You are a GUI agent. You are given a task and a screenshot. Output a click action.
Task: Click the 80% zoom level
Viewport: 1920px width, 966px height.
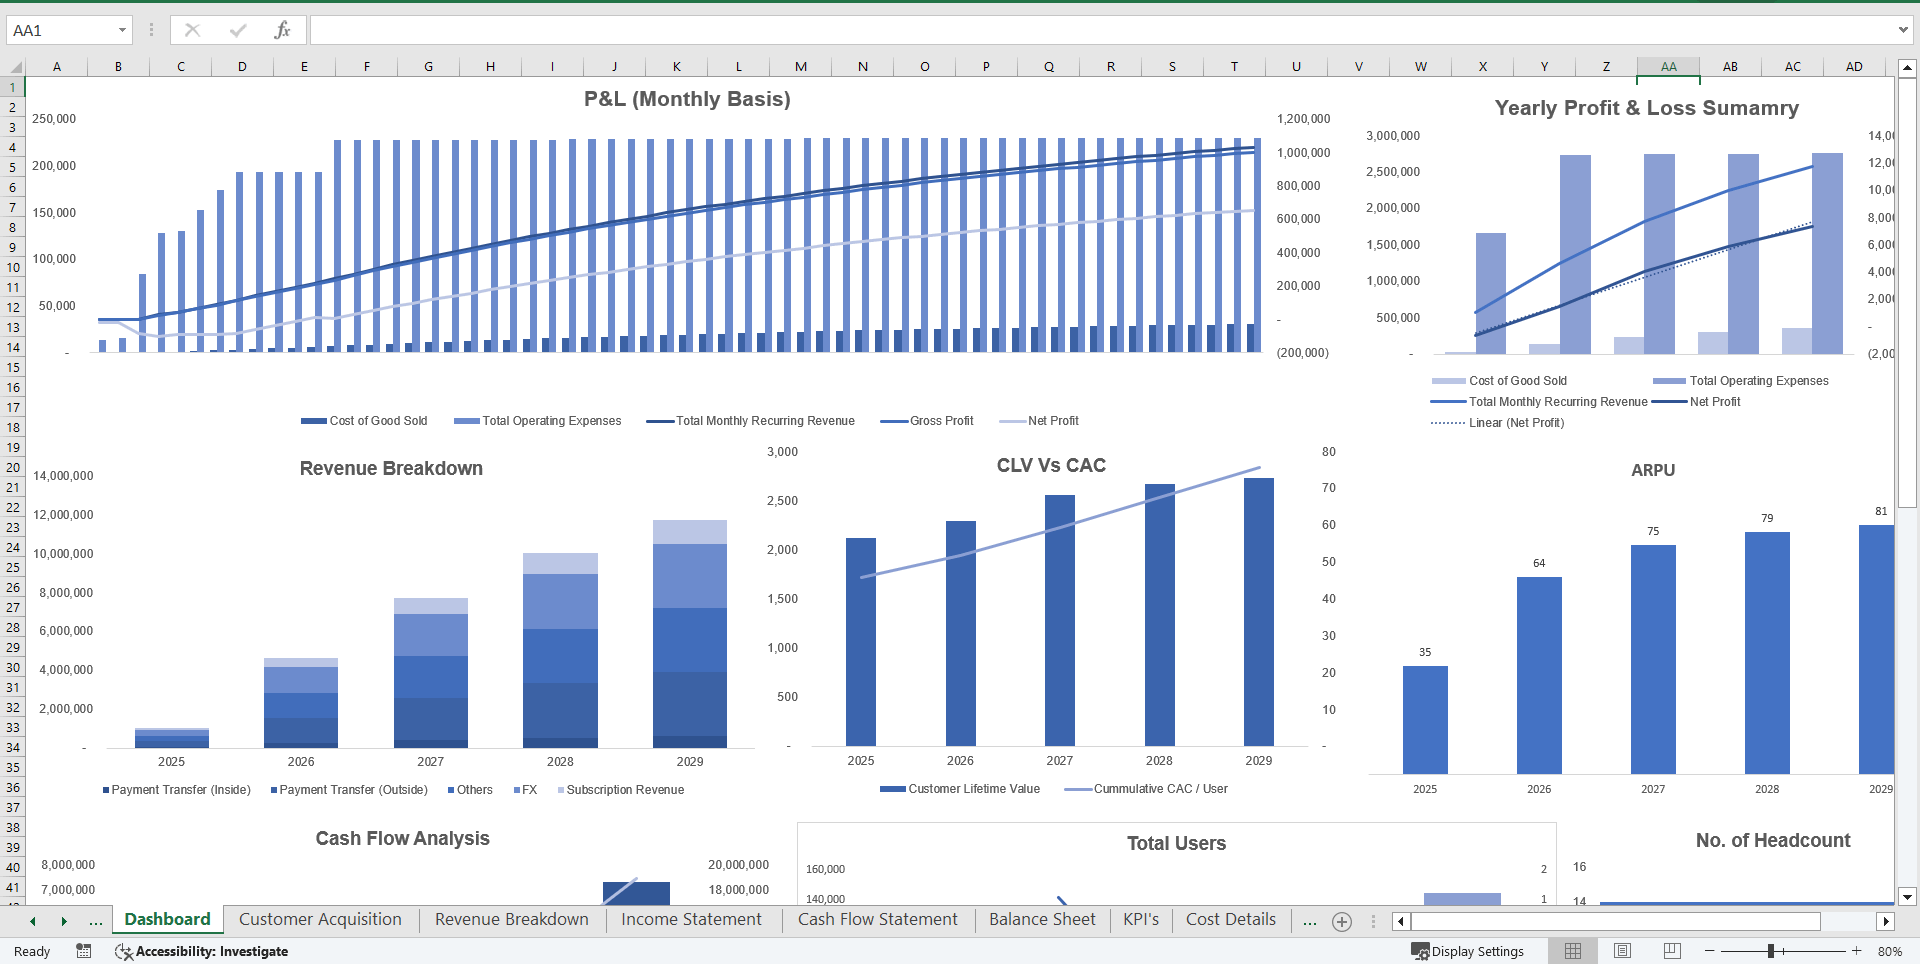coord(1890,951)
